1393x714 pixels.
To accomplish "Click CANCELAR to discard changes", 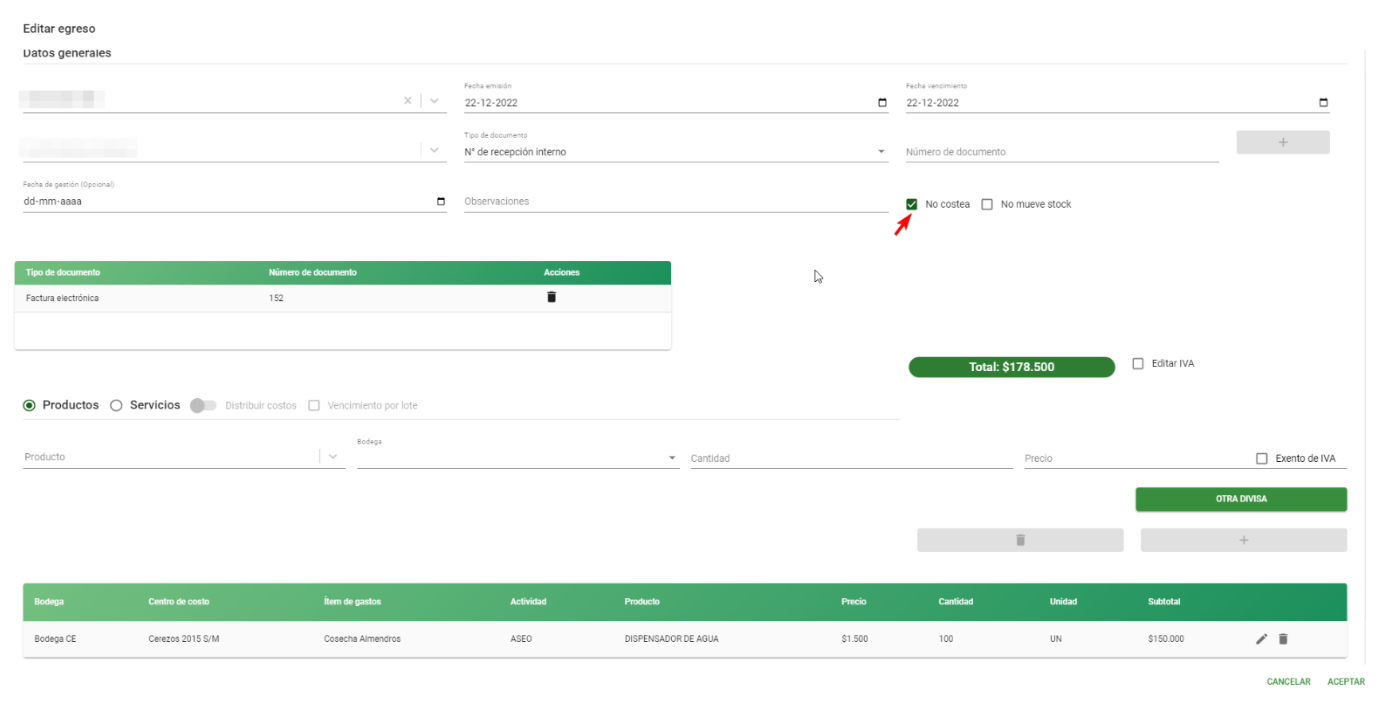I will pyautogui.click(x=1288, y=682).
